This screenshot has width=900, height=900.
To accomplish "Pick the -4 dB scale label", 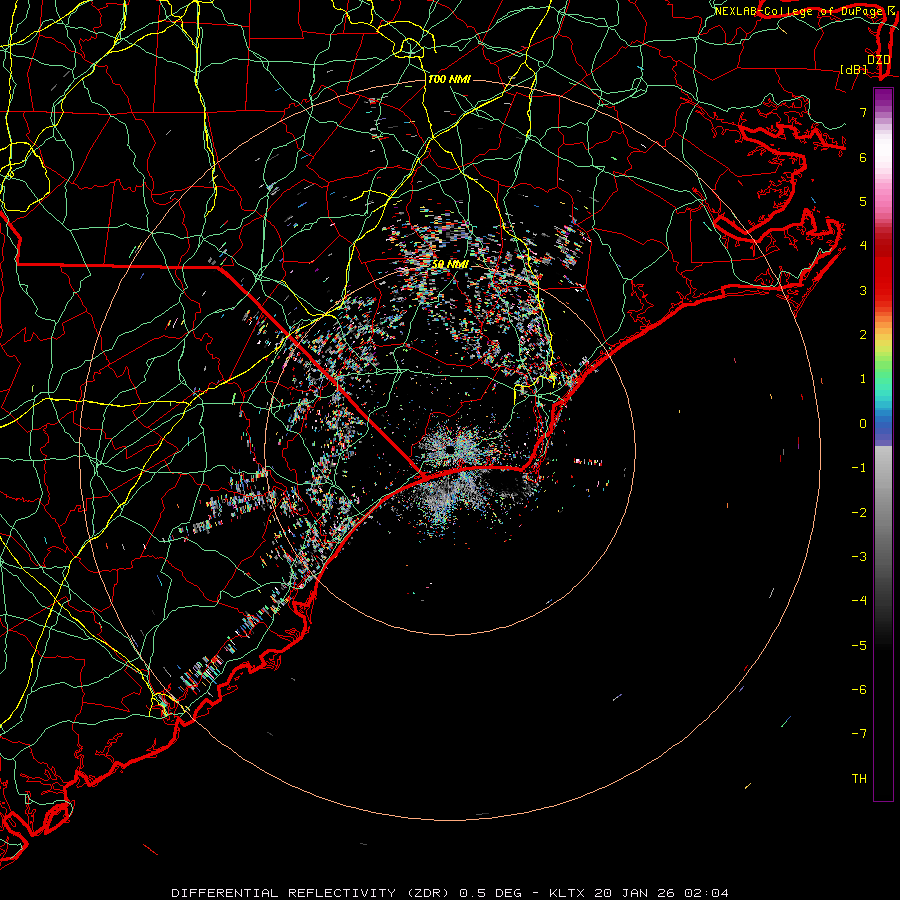I will coord(859,600).
